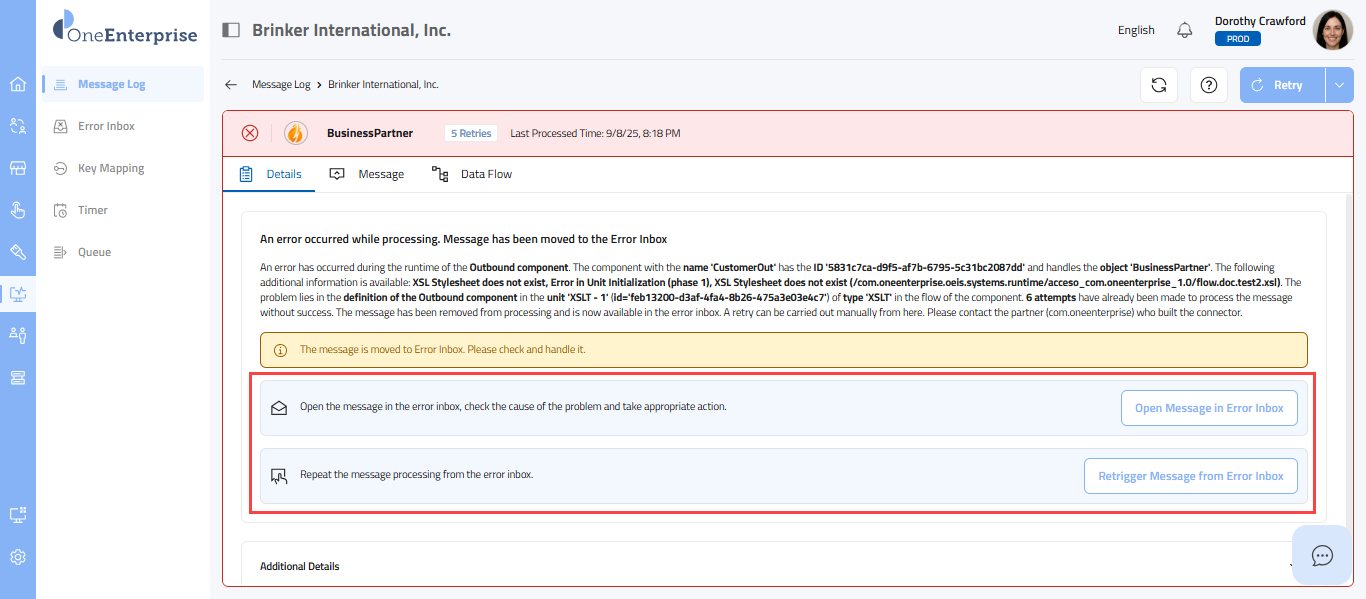Click the notification bell icon
The width and height of the screenshot is (1366, 599).
(1185, 30)
